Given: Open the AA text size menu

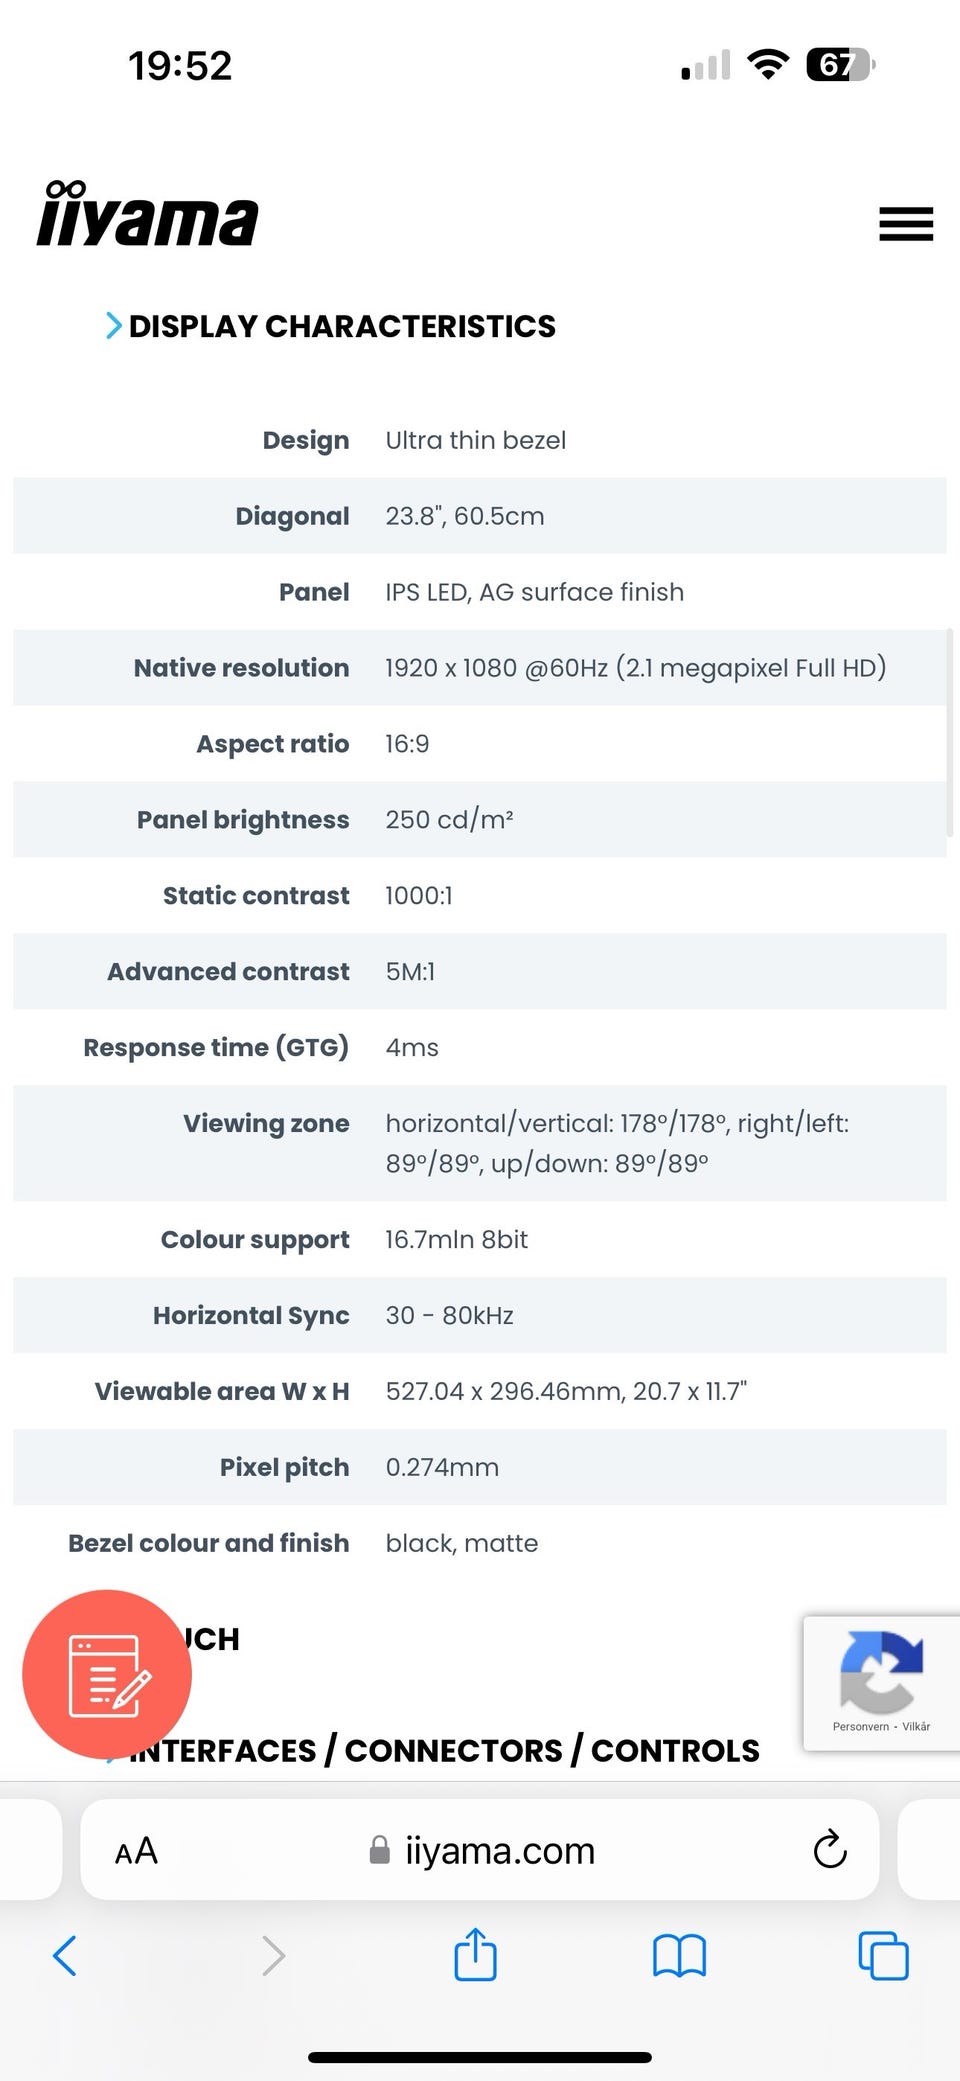Looking at the screenshot, I should 137,1851.
